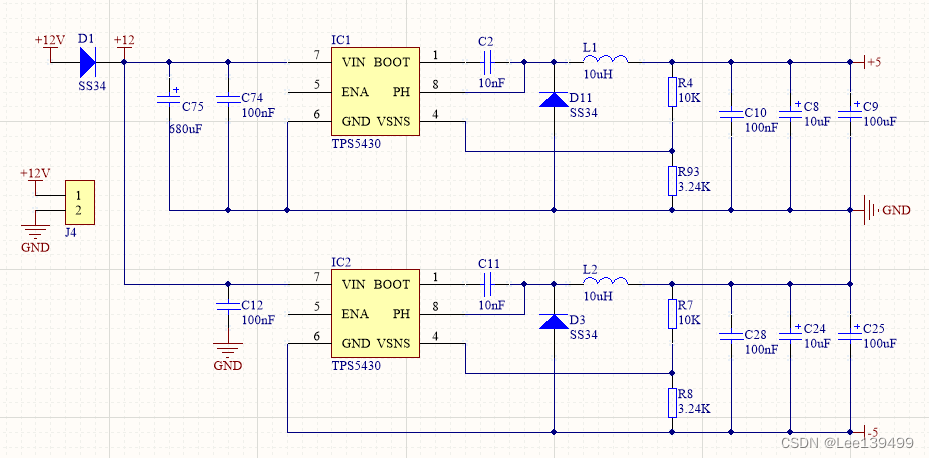This screenshot has width=929, height=458.
Task: Click the TPS5430 label under IC2
Action: (x=356, y=366)
